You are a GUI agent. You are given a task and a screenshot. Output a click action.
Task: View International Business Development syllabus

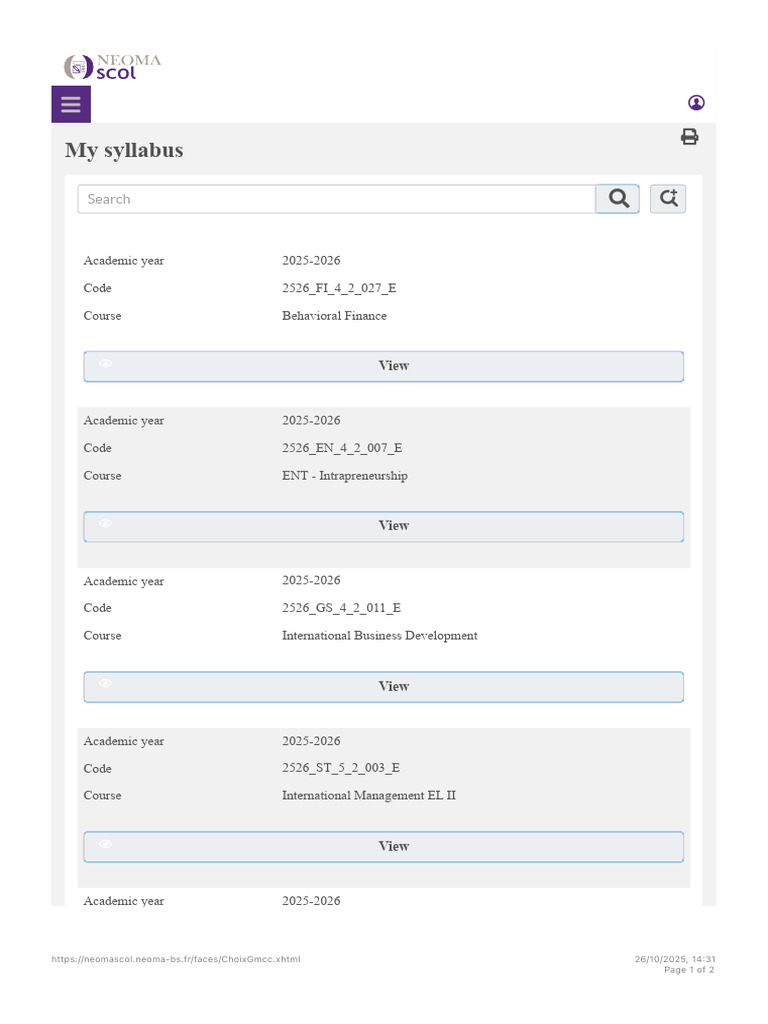point(383,687)
